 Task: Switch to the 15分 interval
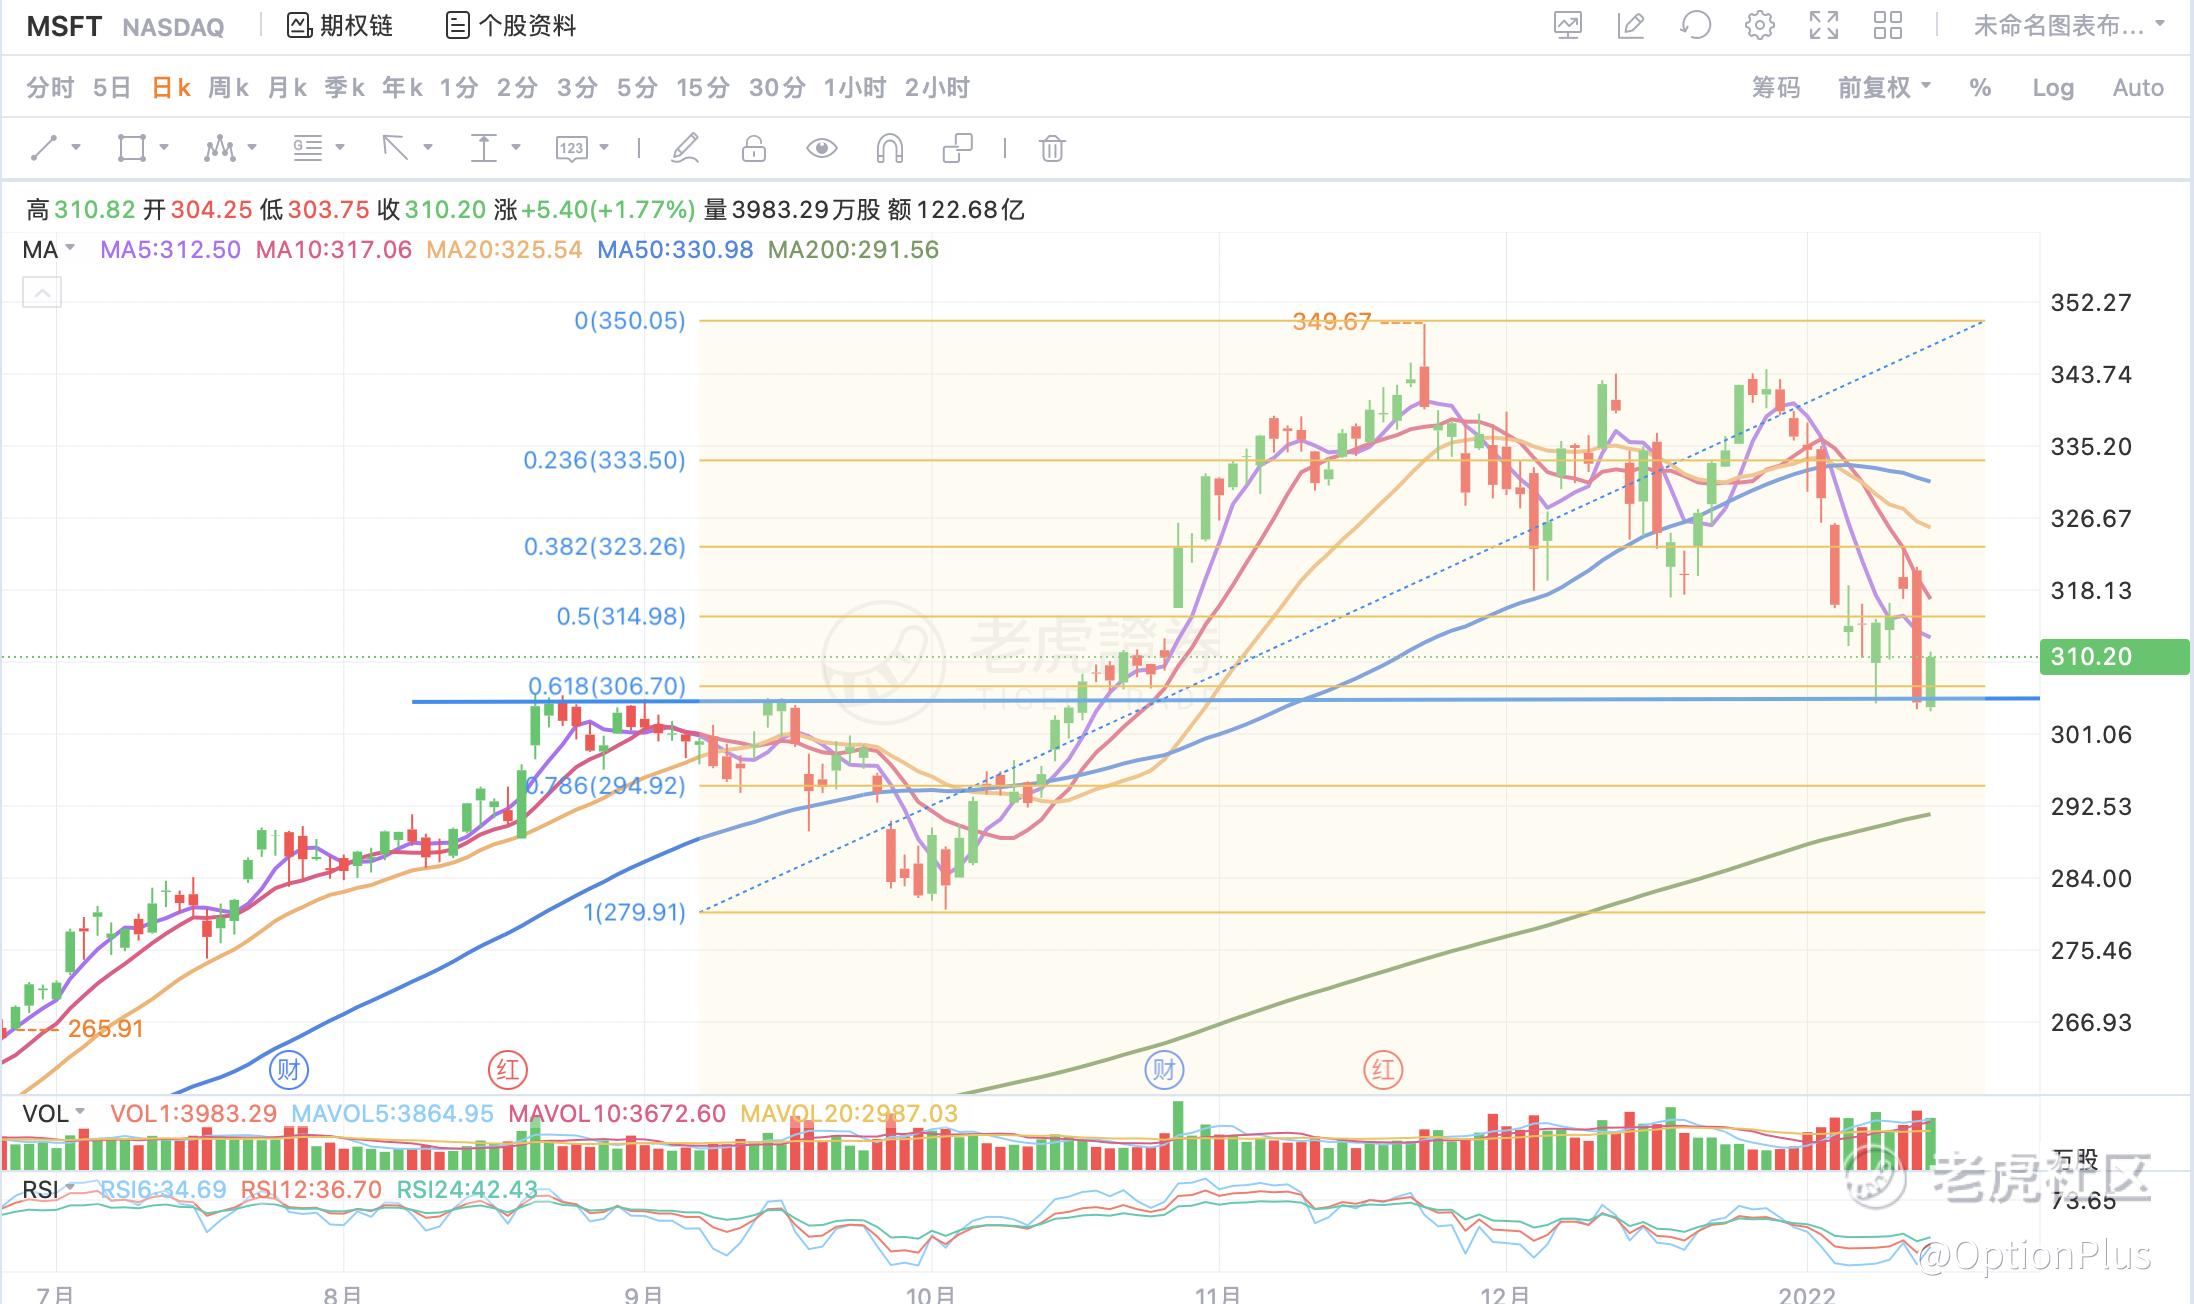(x=703, y=88)
